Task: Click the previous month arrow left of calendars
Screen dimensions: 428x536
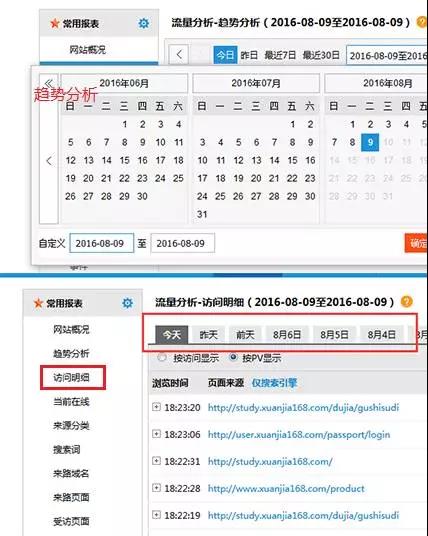Action: (49, 161)
